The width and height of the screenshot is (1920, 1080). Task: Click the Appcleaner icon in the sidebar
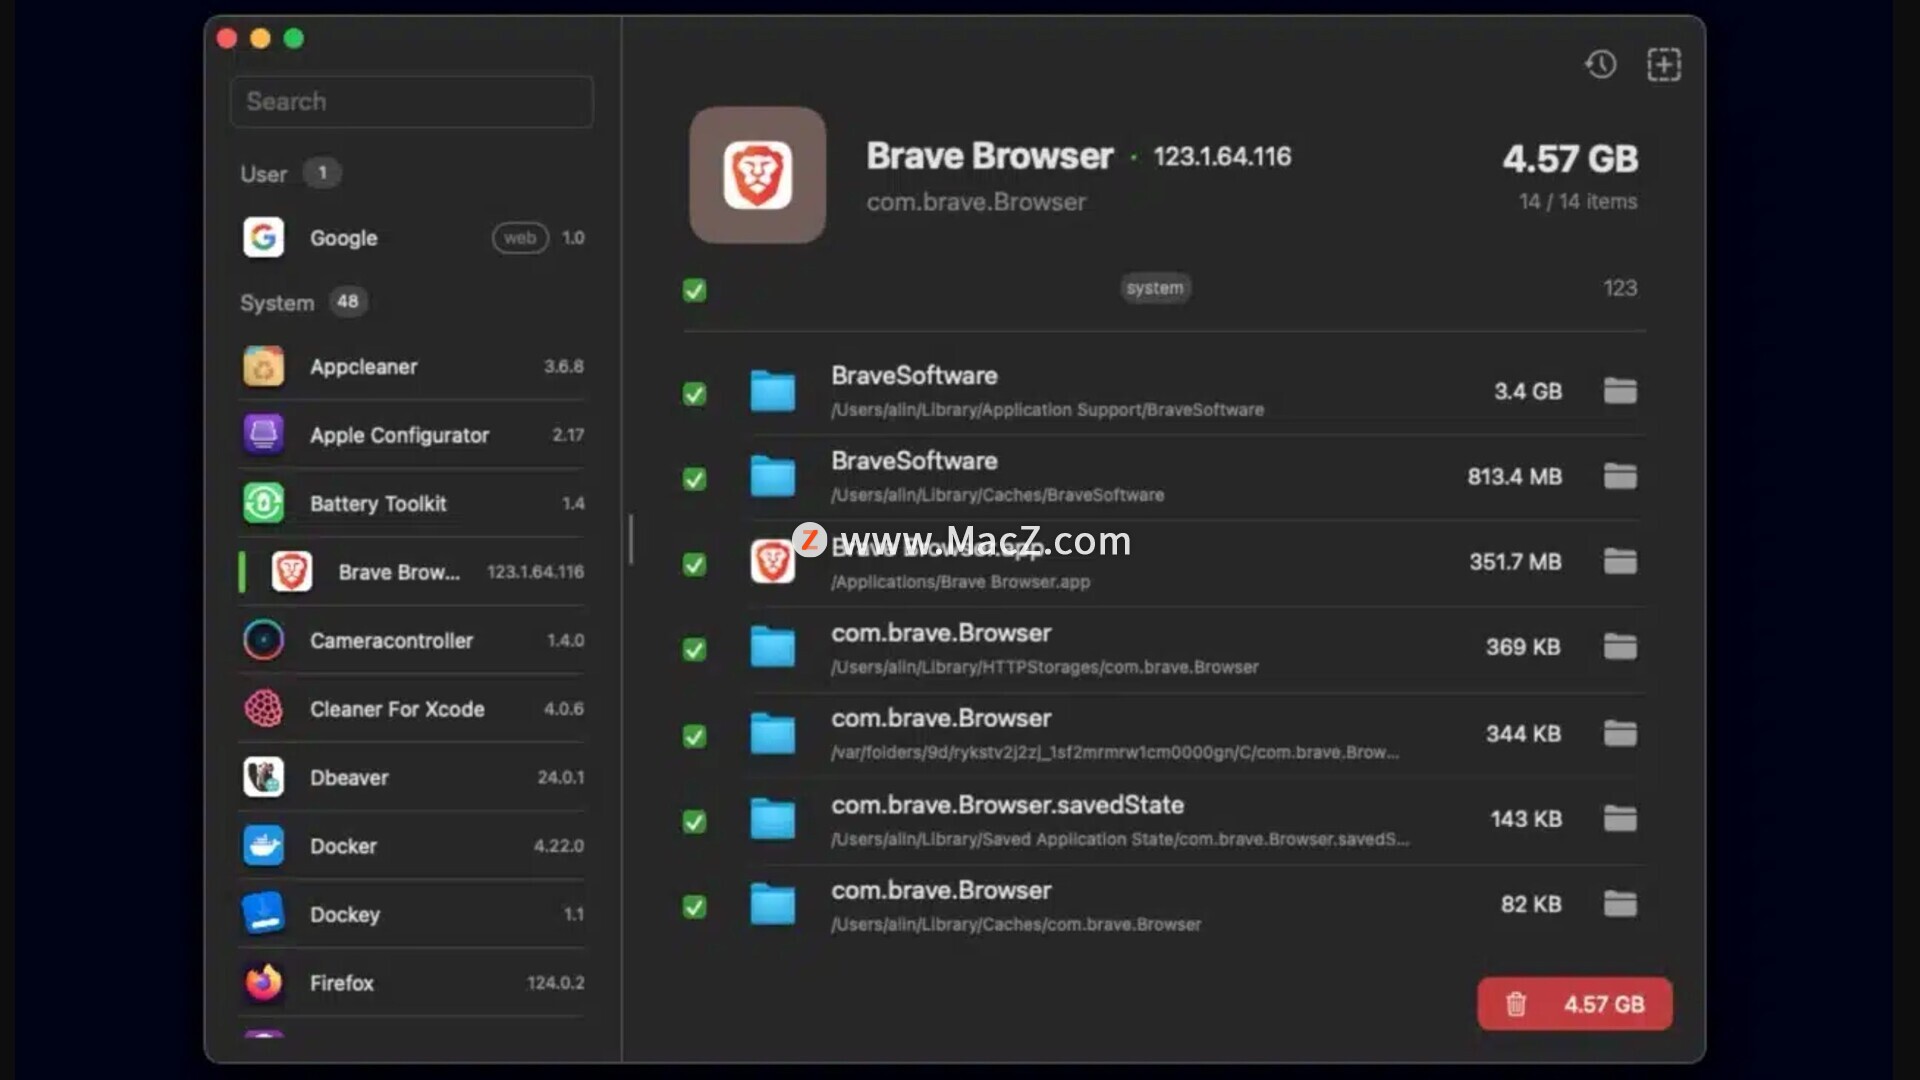(x=264, y=367)
